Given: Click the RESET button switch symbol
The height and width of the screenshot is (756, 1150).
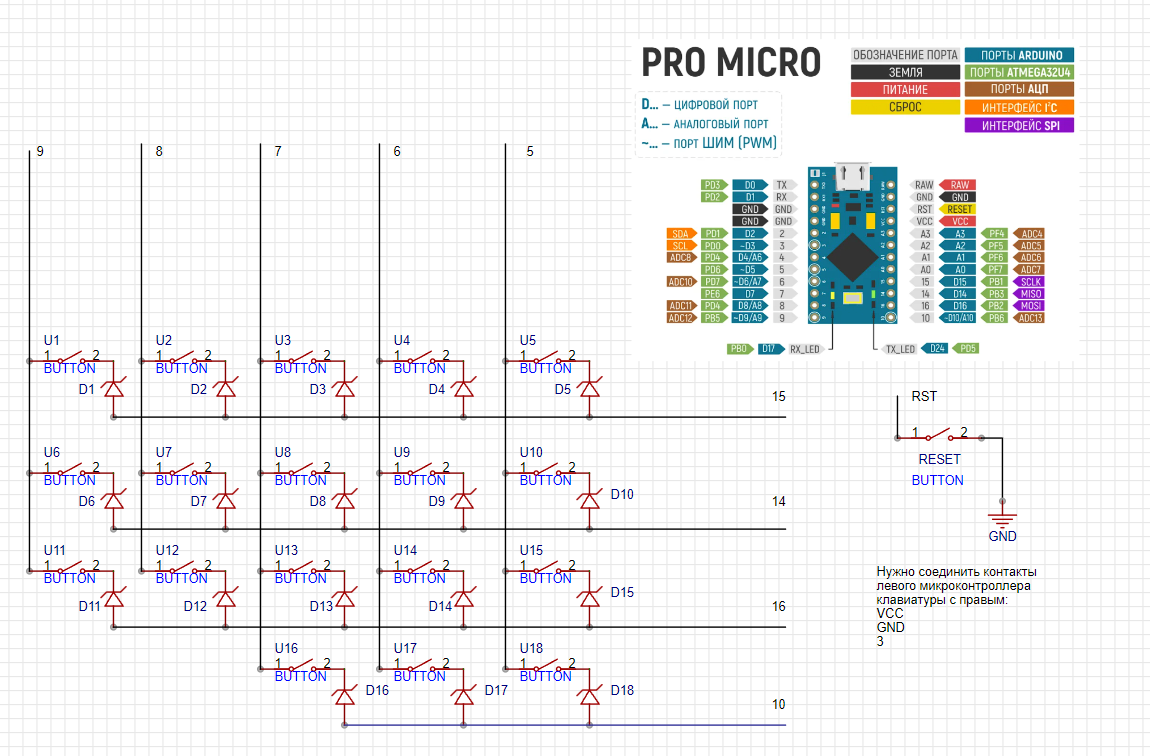Looking at the screenshot, I should pos(940,436).
